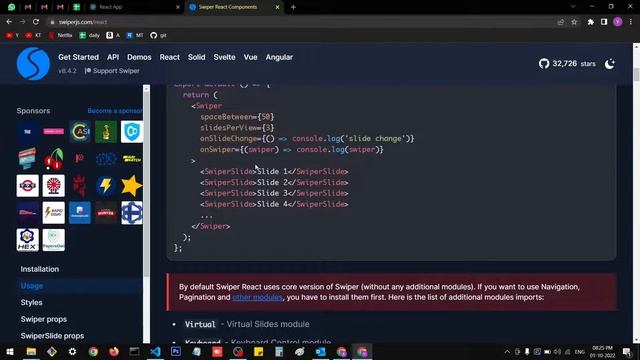Screen dimensions: 640x360
Task: Open Visual Studio Code from the taskbar
Action: click(x=155, y=351)
